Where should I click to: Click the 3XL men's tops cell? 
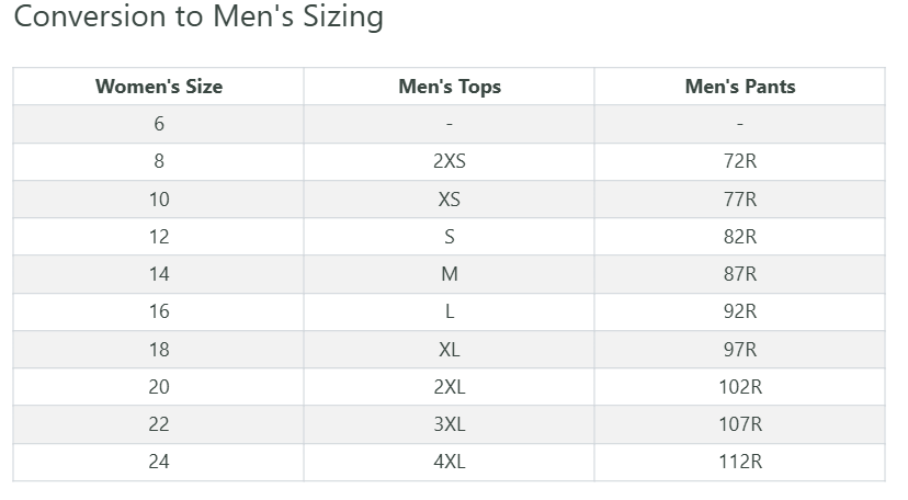pos(449,425)
